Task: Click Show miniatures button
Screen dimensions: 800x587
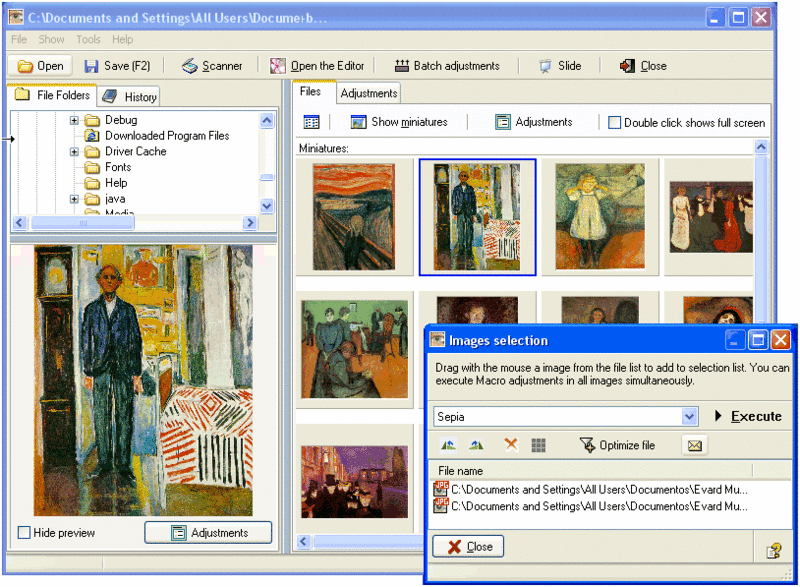Action: point(399,122)
